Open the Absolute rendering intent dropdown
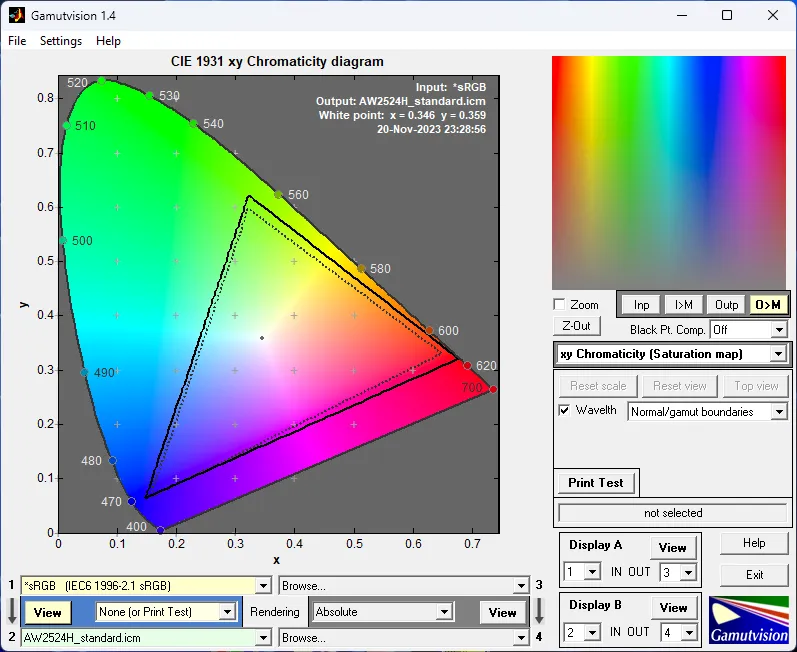The image size is (797, 652). click(x=444, y=612)
